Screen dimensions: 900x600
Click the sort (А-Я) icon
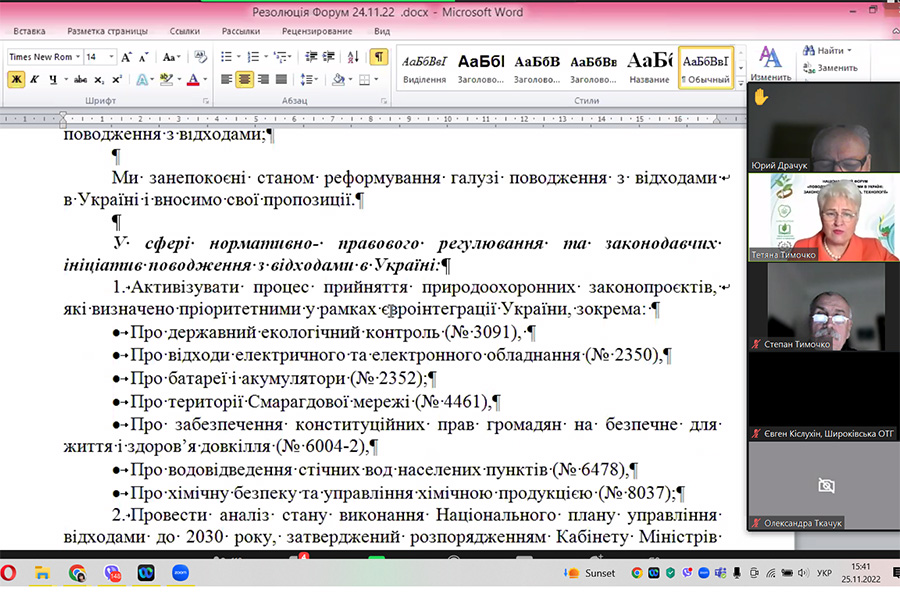(354, 57)
